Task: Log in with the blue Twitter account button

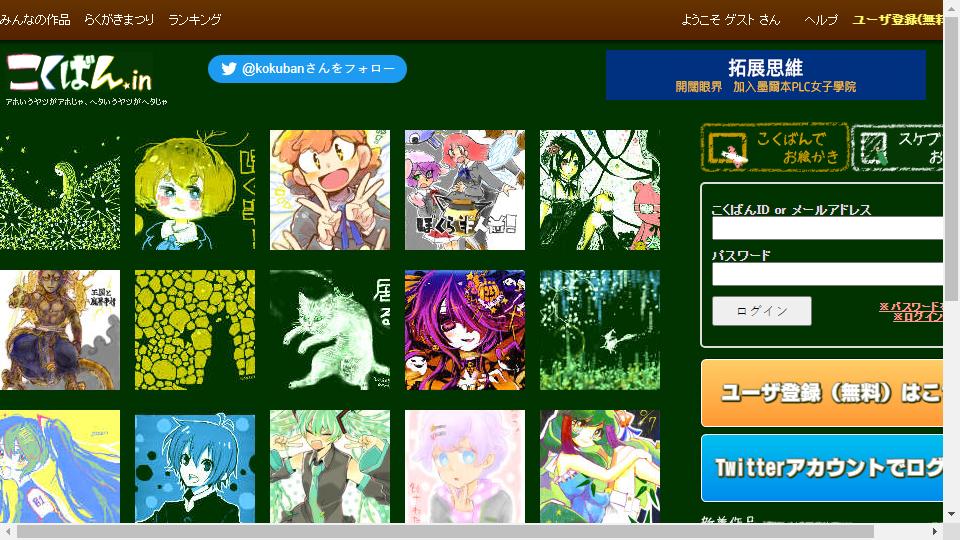Action: click(822, 468)
